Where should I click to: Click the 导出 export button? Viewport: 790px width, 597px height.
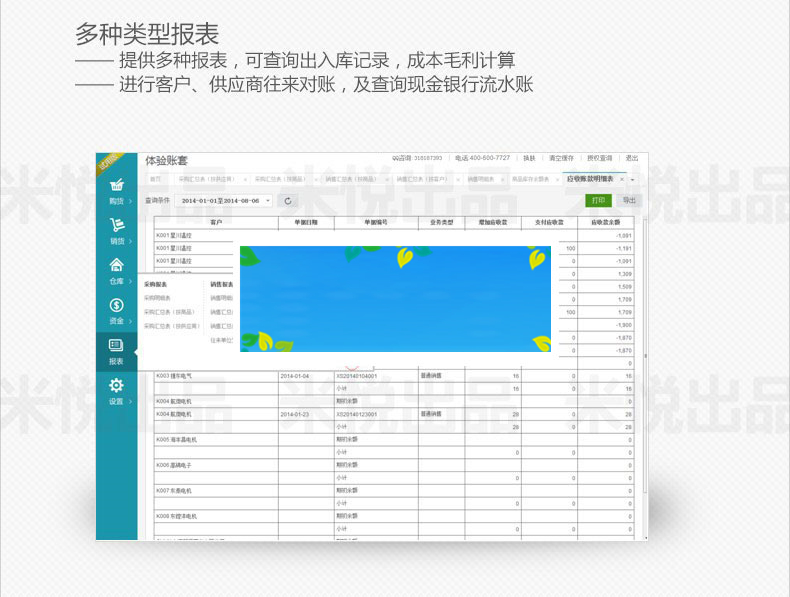[628, 200]
